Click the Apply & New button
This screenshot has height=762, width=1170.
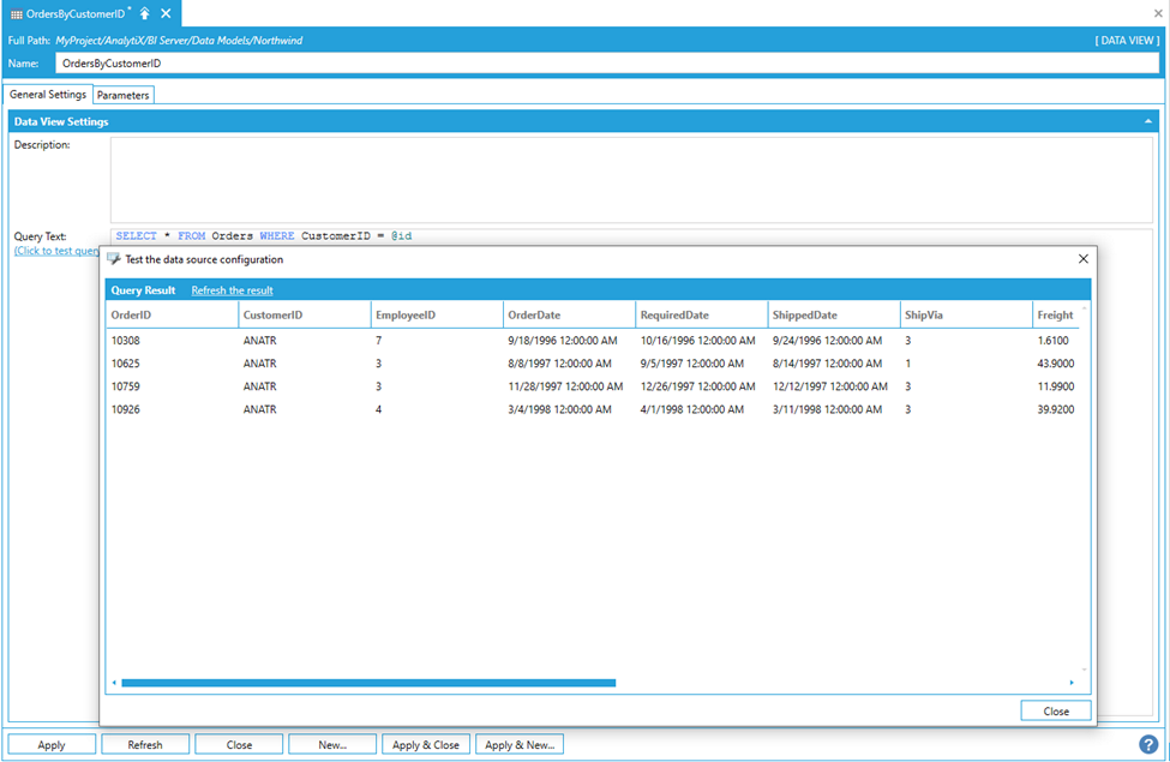[x=519, y=745]
